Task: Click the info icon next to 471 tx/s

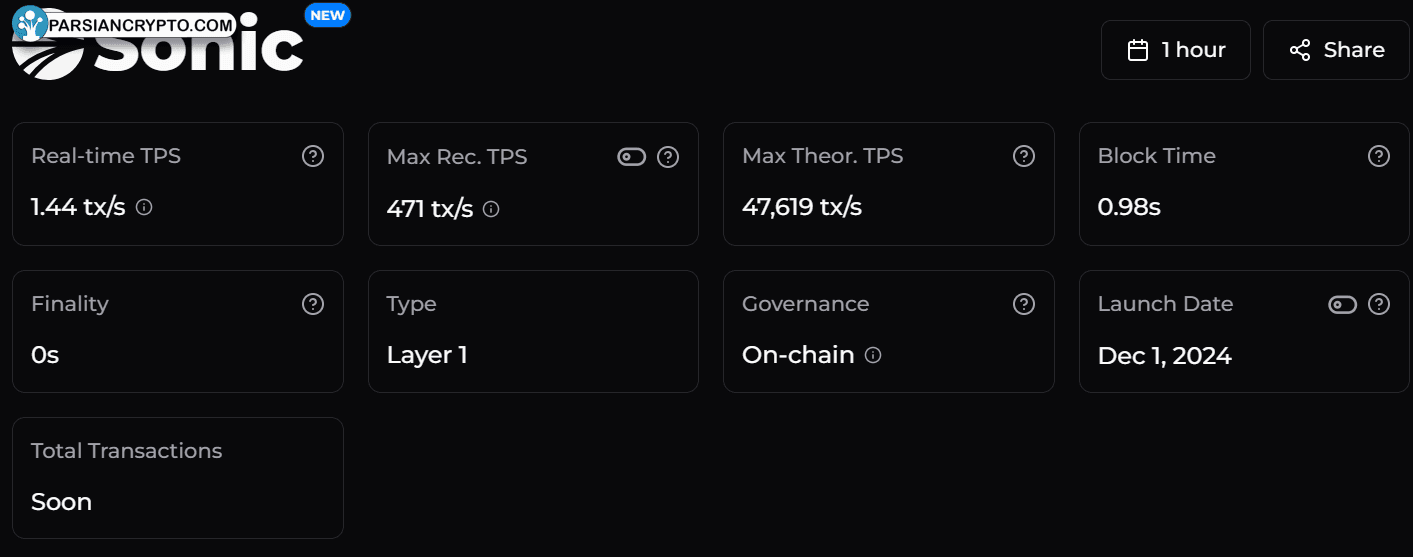Action: [491, 209]
